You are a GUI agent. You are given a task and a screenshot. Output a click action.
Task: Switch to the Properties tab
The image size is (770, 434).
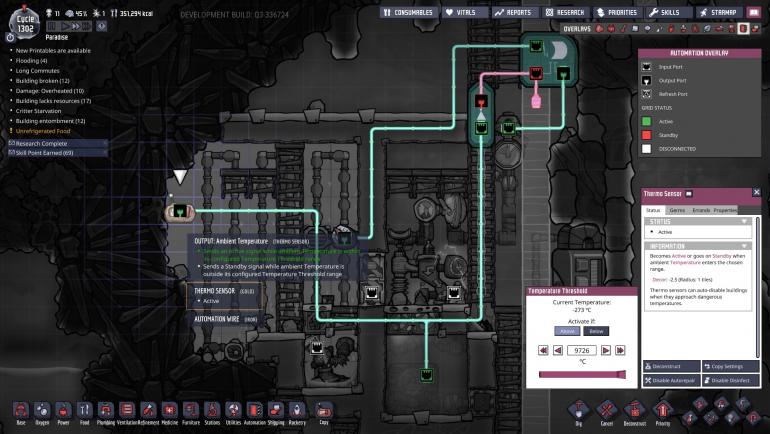pos(725,210)
